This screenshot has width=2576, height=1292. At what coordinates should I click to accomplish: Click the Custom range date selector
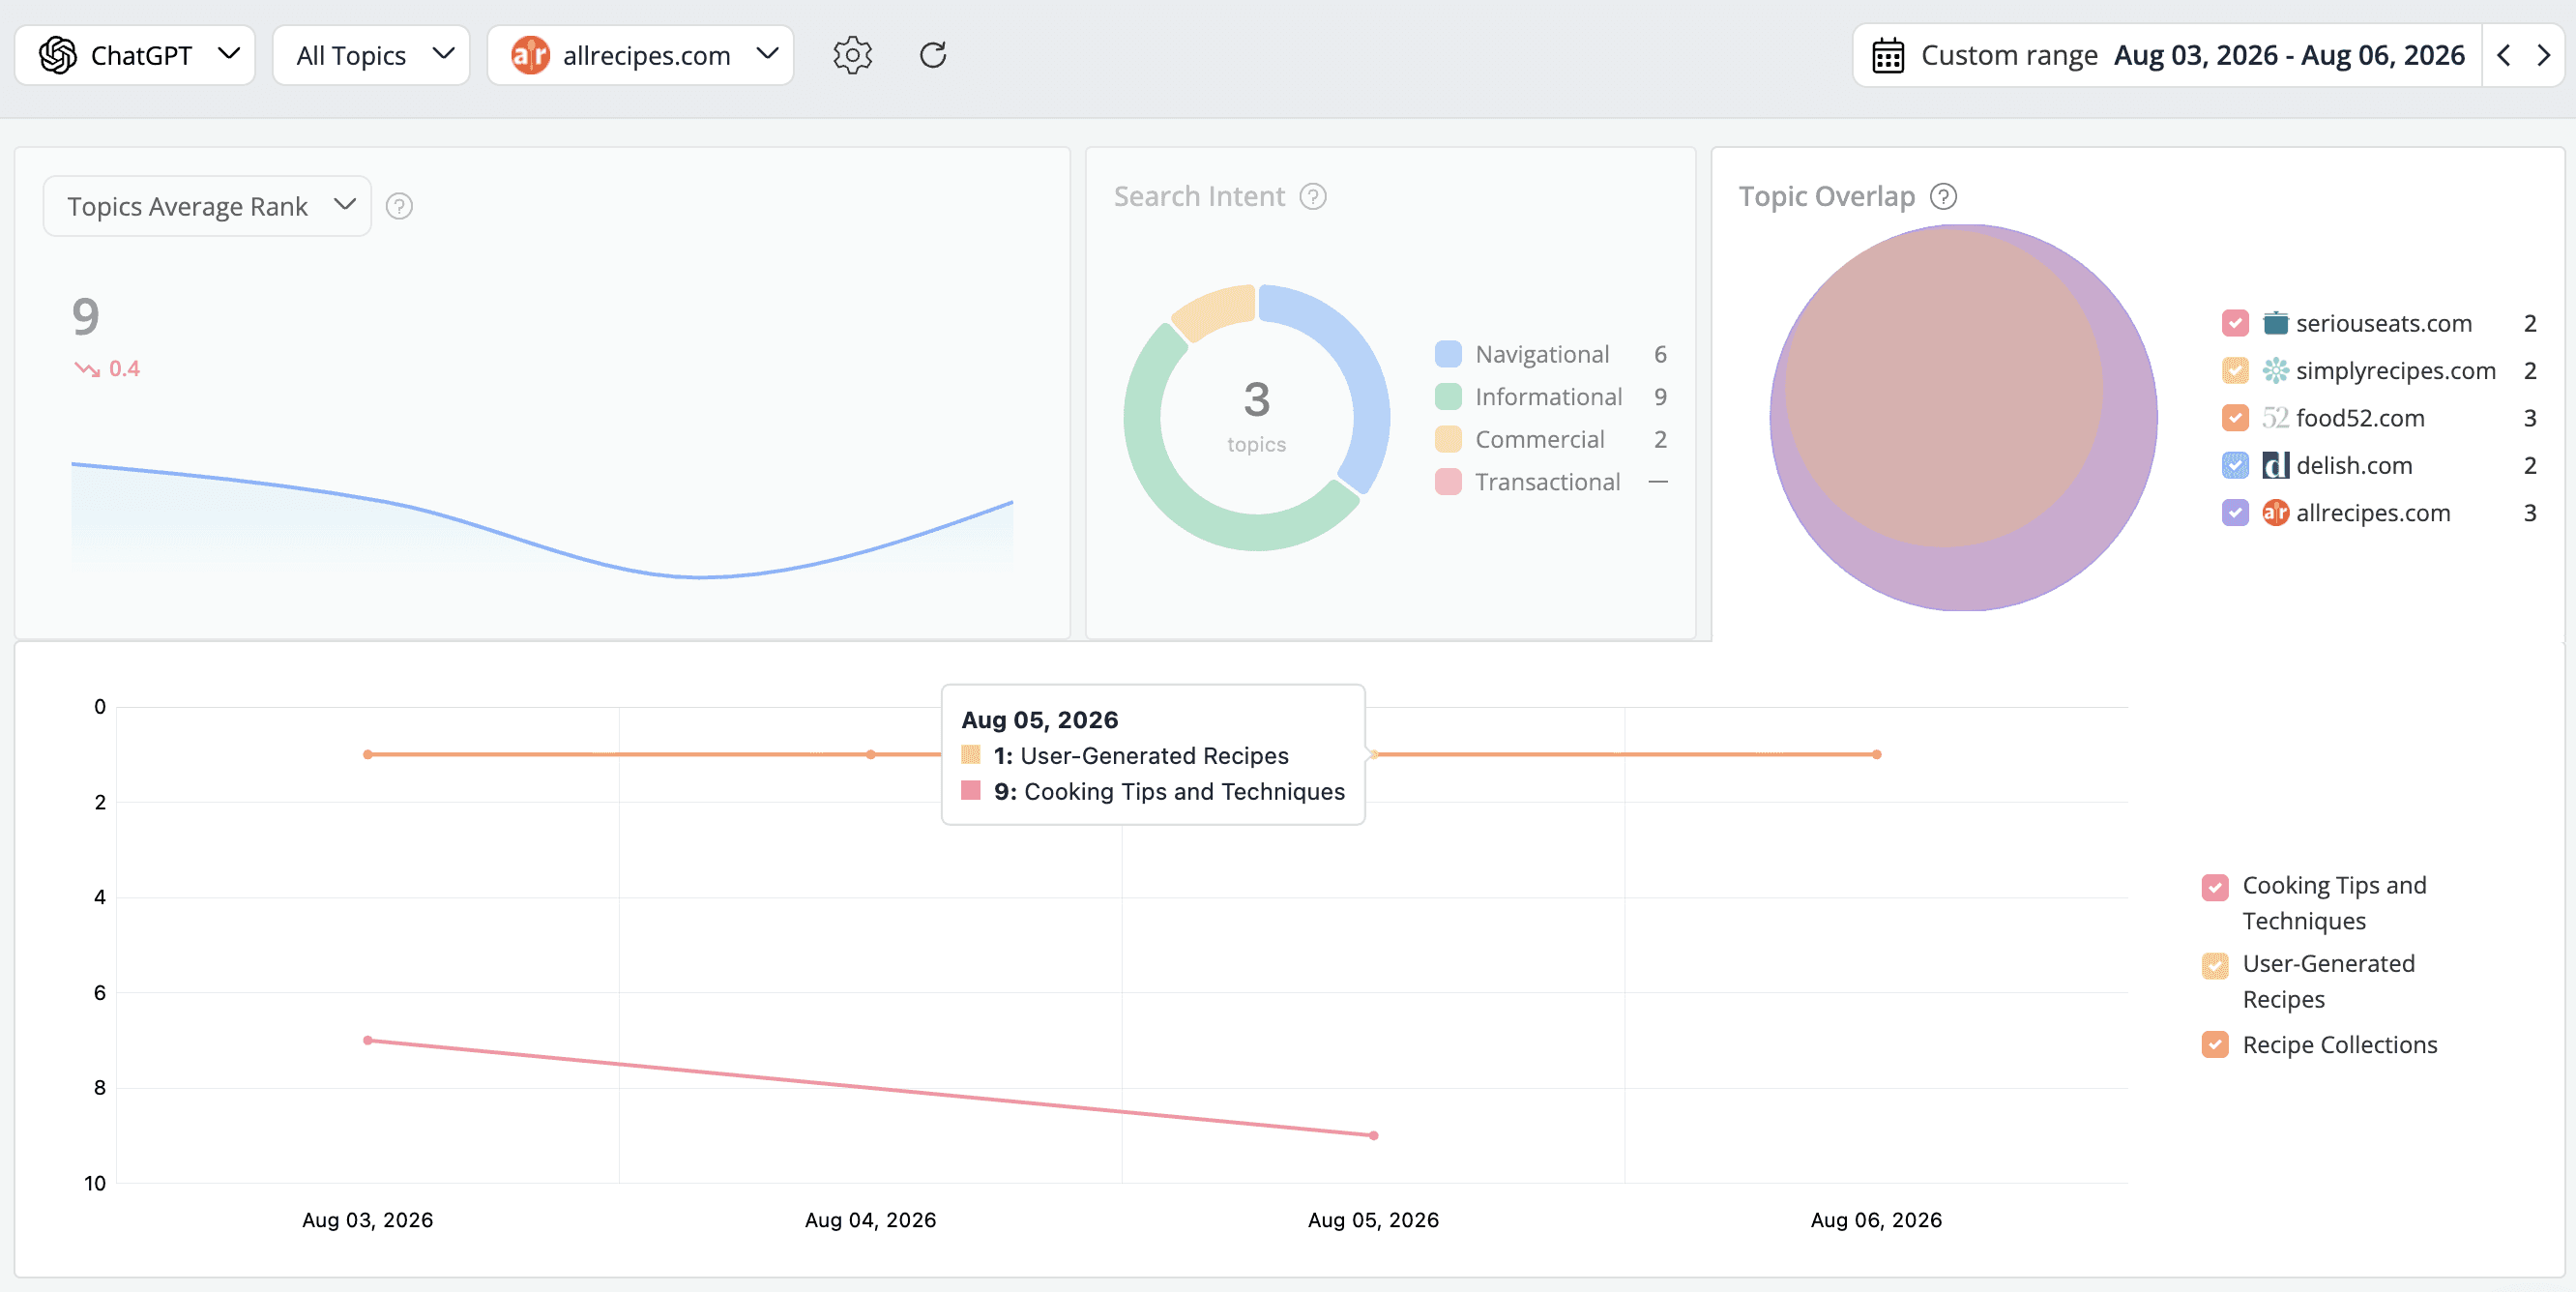(x=2167, y=55)
